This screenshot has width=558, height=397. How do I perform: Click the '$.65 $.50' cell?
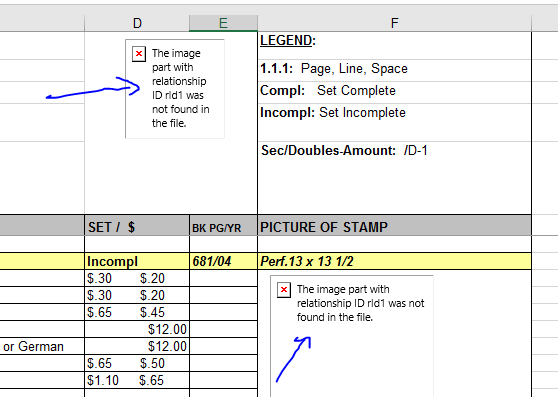pos(137,363)
